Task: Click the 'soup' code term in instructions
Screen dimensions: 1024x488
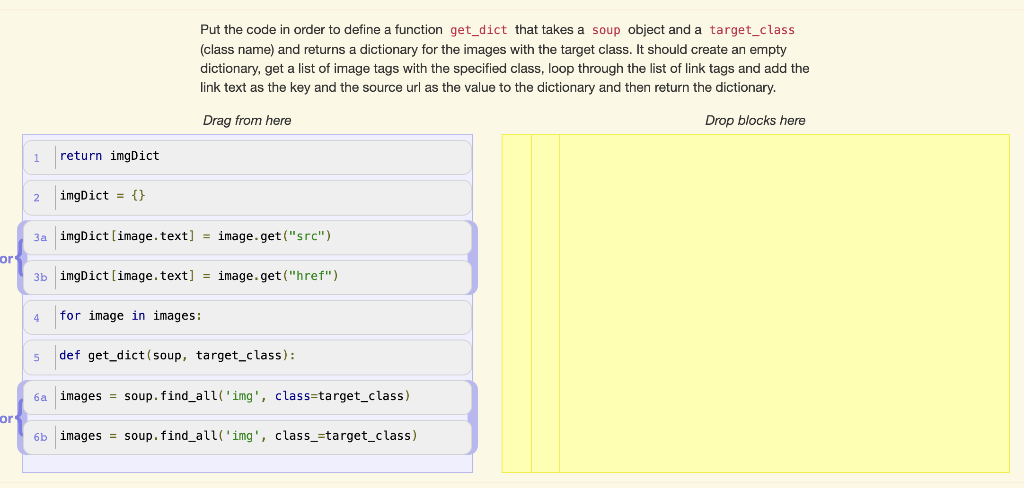Action: point(606,30)
